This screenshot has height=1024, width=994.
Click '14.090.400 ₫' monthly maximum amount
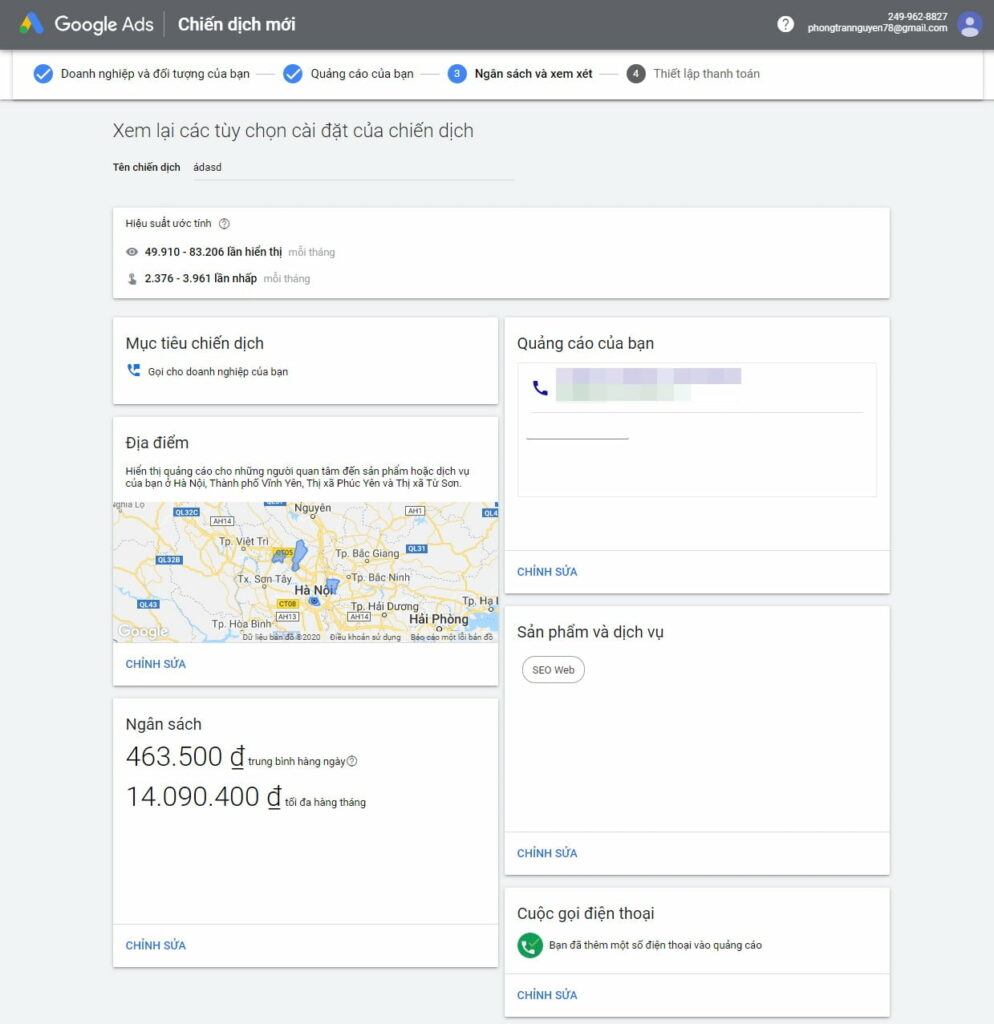click(203, 797)
